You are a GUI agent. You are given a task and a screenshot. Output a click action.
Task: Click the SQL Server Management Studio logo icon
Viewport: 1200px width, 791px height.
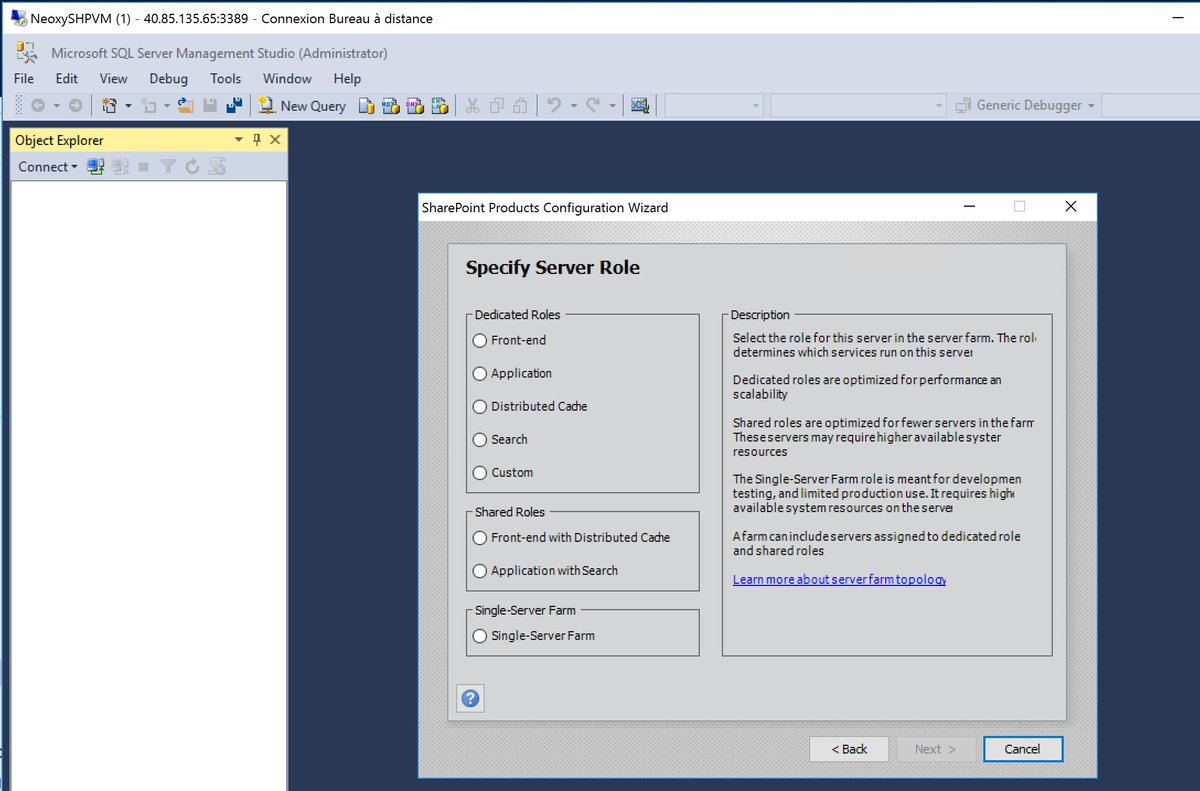tap(27, 53)
